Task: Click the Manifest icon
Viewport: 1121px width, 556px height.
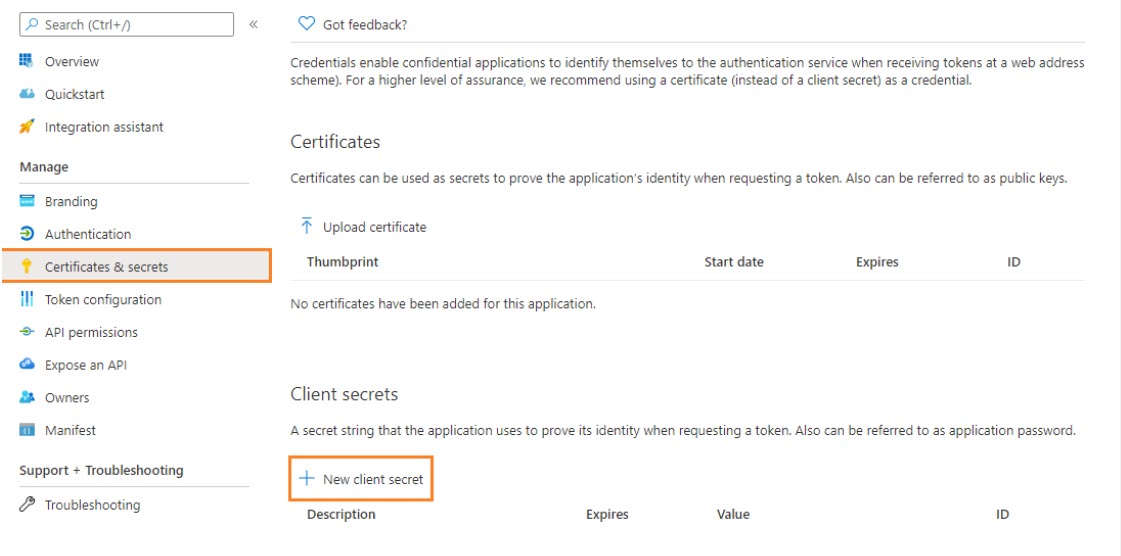Action: tap(27, 430)
